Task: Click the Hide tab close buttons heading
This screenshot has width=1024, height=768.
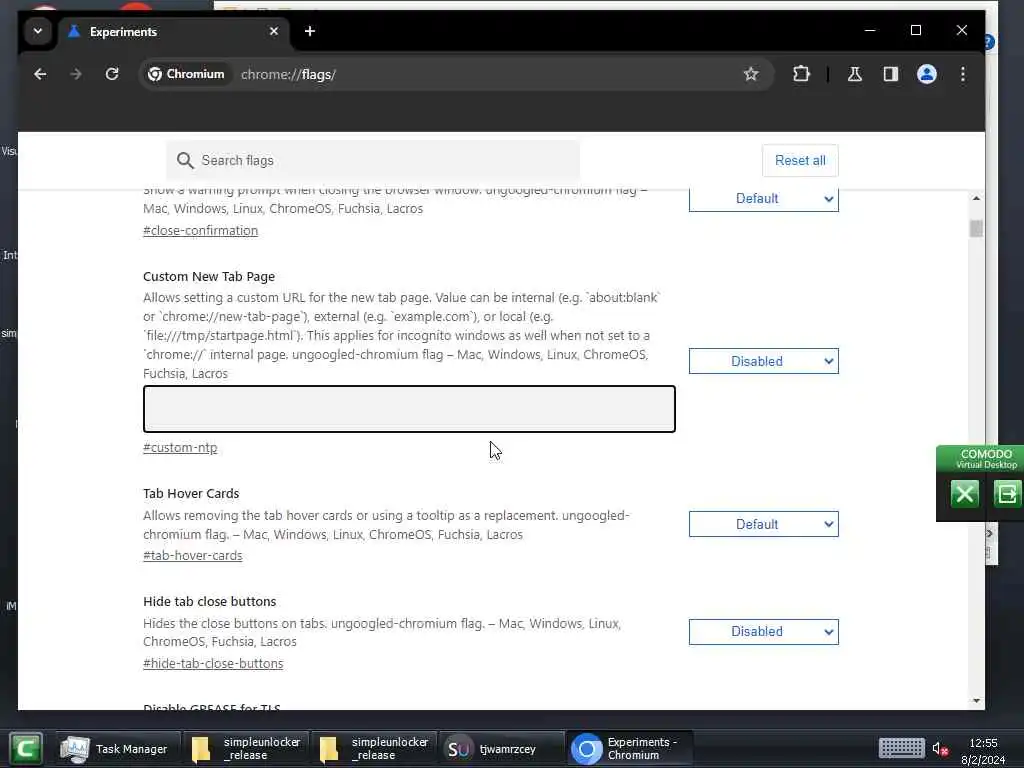Action: click(x=210, y=601)
